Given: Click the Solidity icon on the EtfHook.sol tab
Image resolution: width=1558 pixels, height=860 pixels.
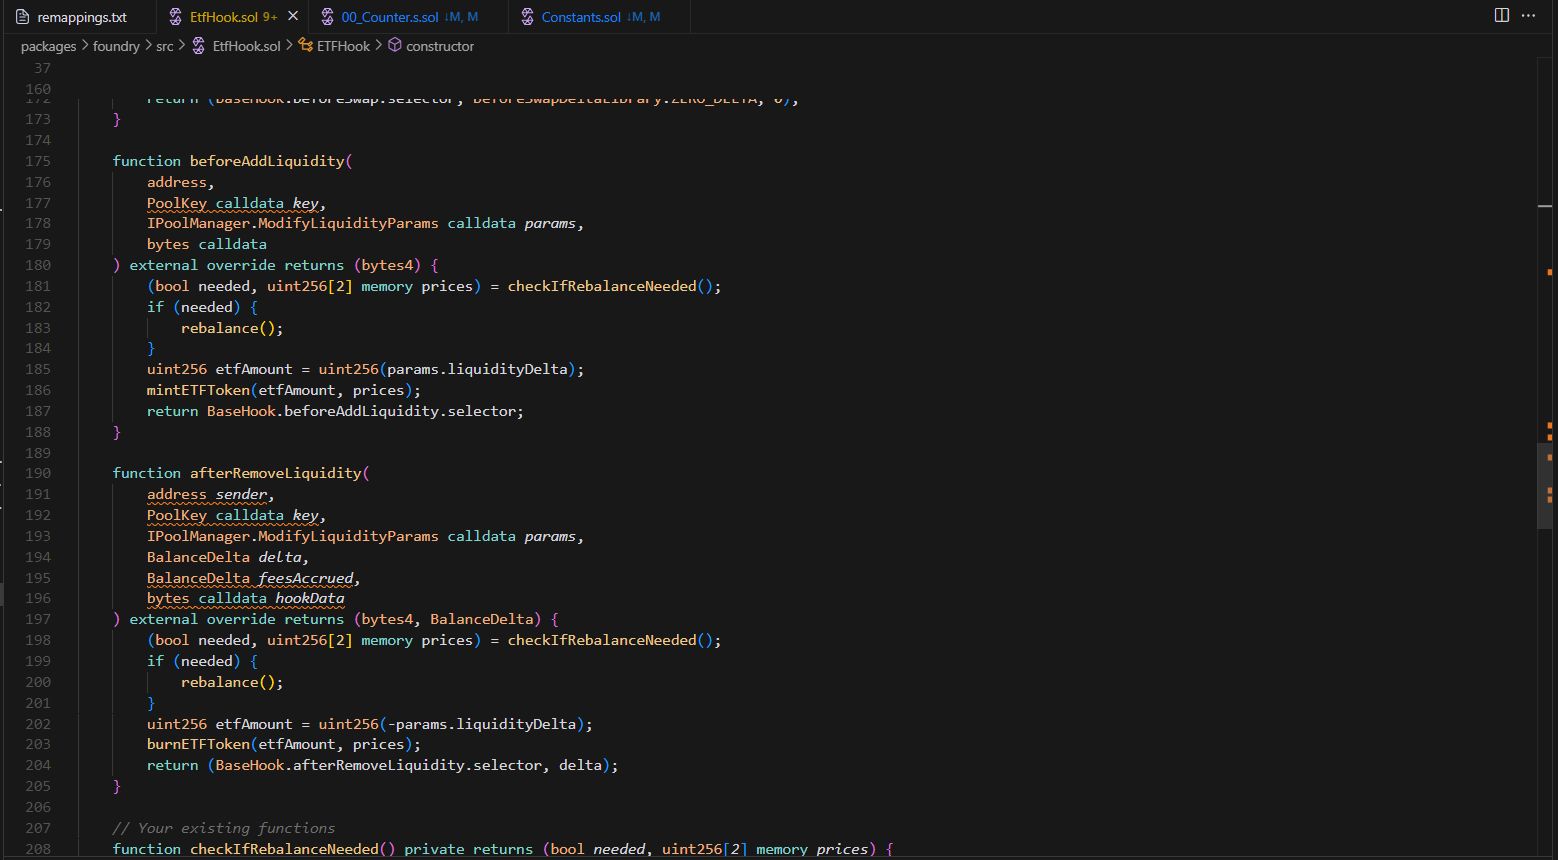Looking at the screenshot, I should 175,17.
